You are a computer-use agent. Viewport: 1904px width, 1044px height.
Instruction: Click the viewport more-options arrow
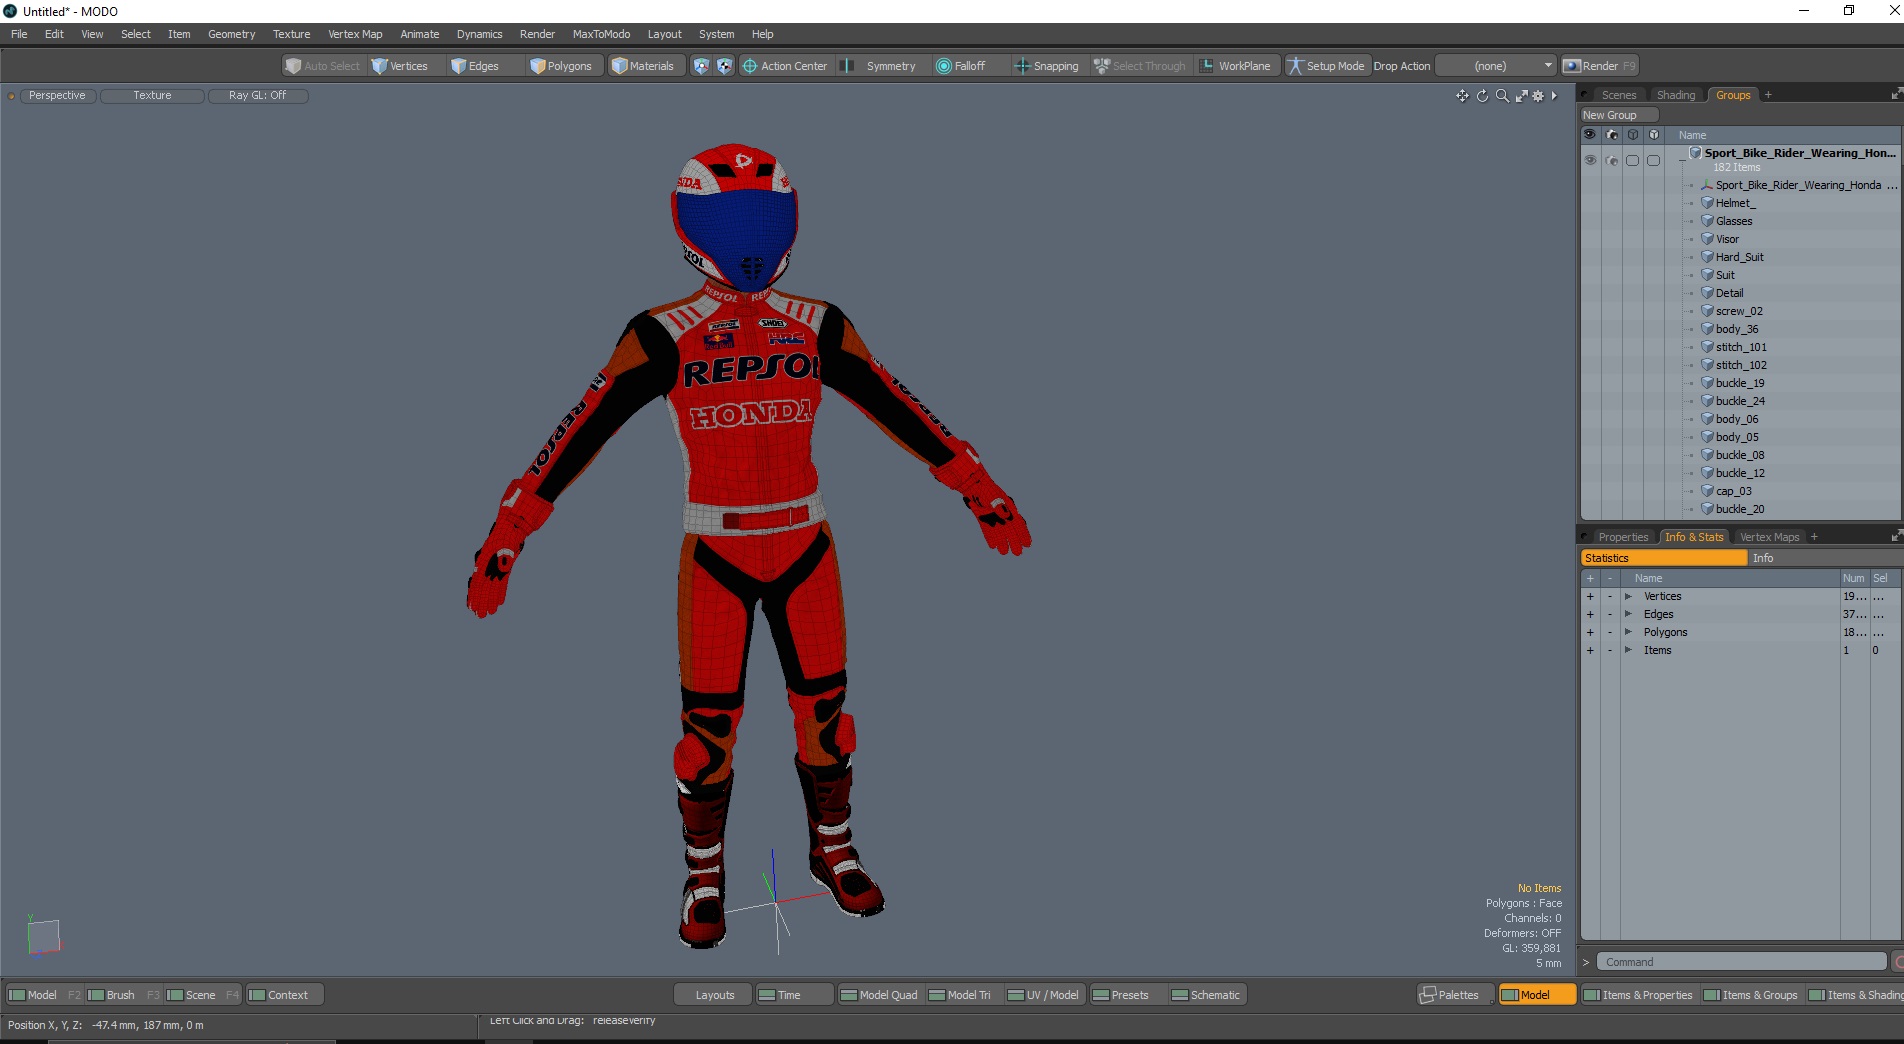point(1554,96)
